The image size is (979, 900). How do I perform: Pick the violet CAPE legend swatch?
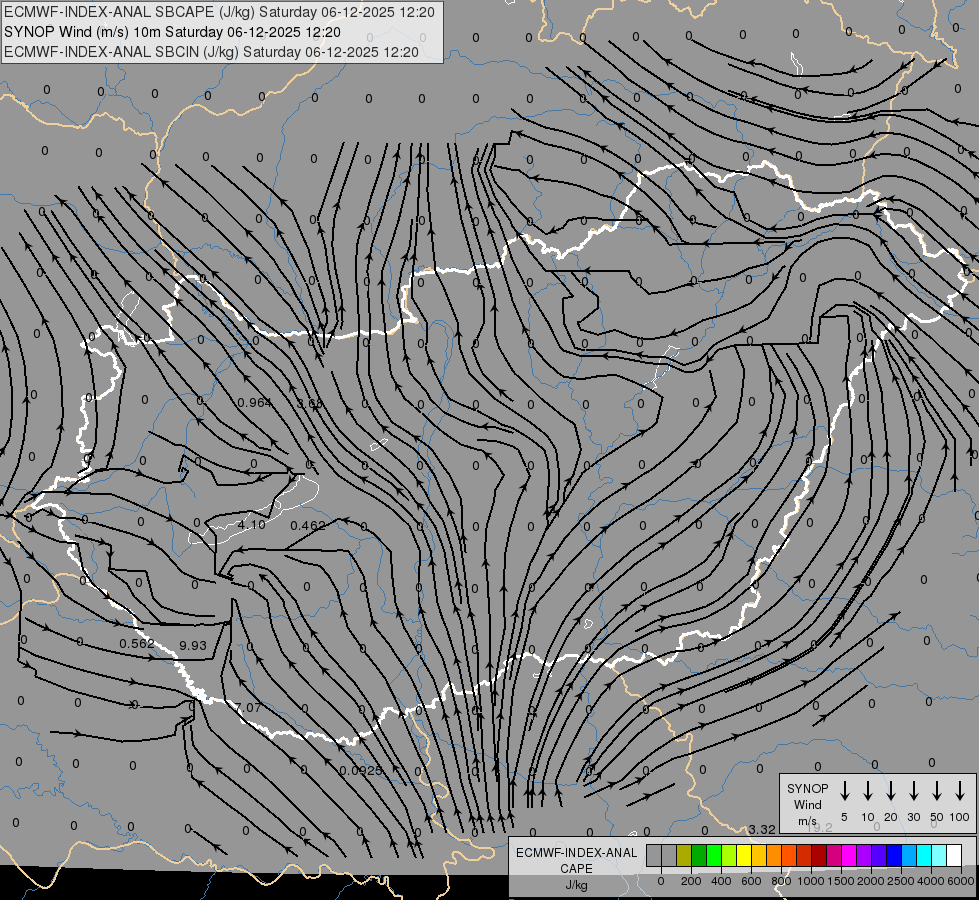pyautogui.click(x=863, y=855)
